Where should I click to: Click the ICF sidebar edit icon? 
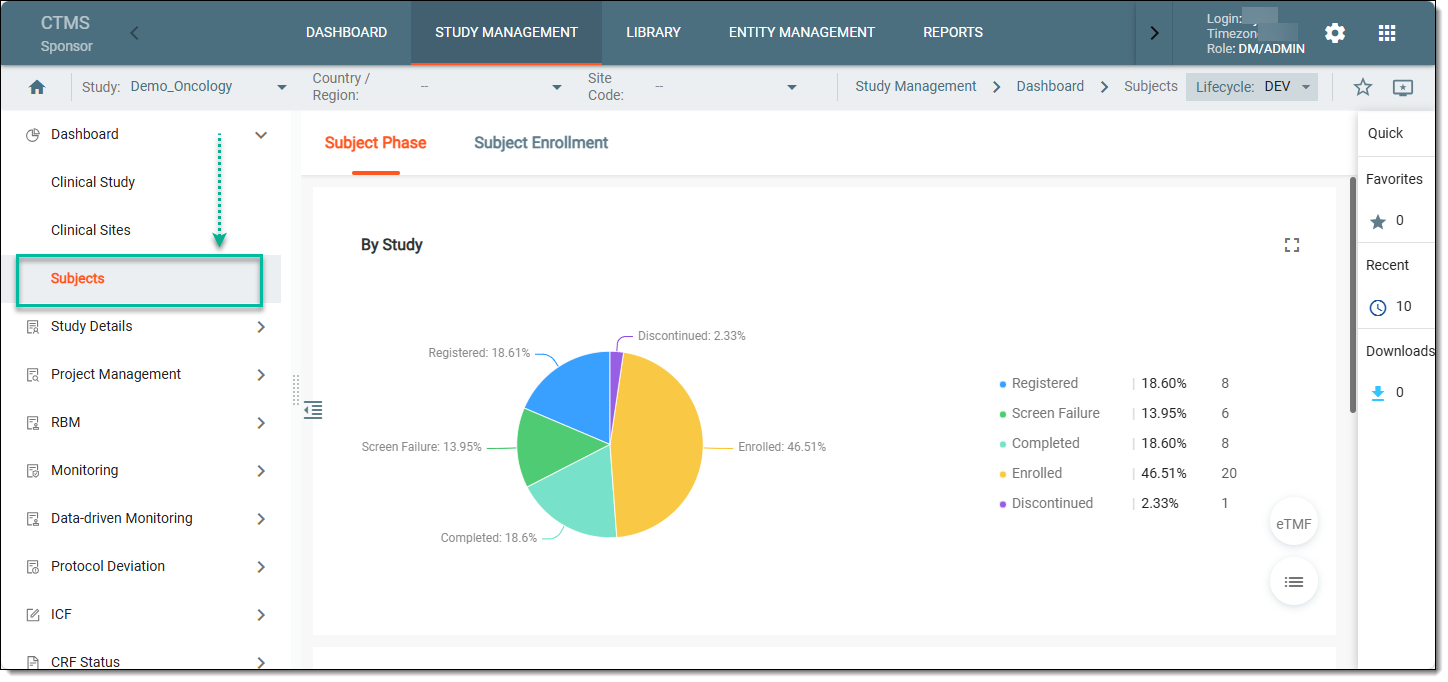[x=33, y=615]
